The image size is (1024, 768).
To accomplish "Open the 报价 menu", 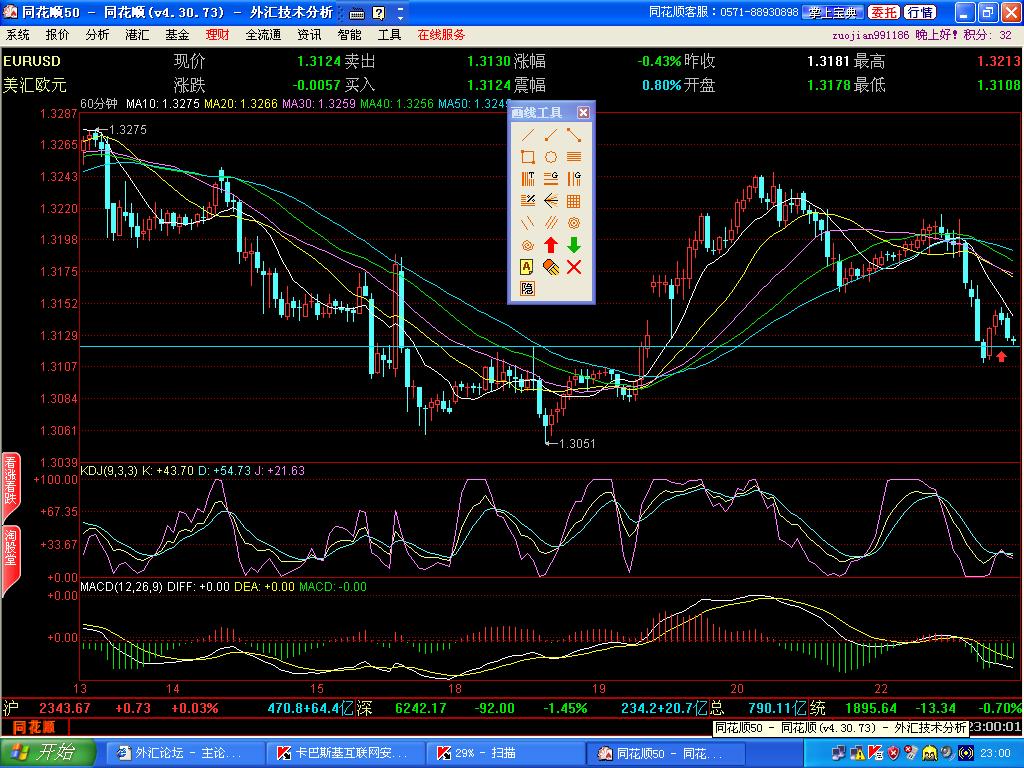I will [x=57, y=35].
